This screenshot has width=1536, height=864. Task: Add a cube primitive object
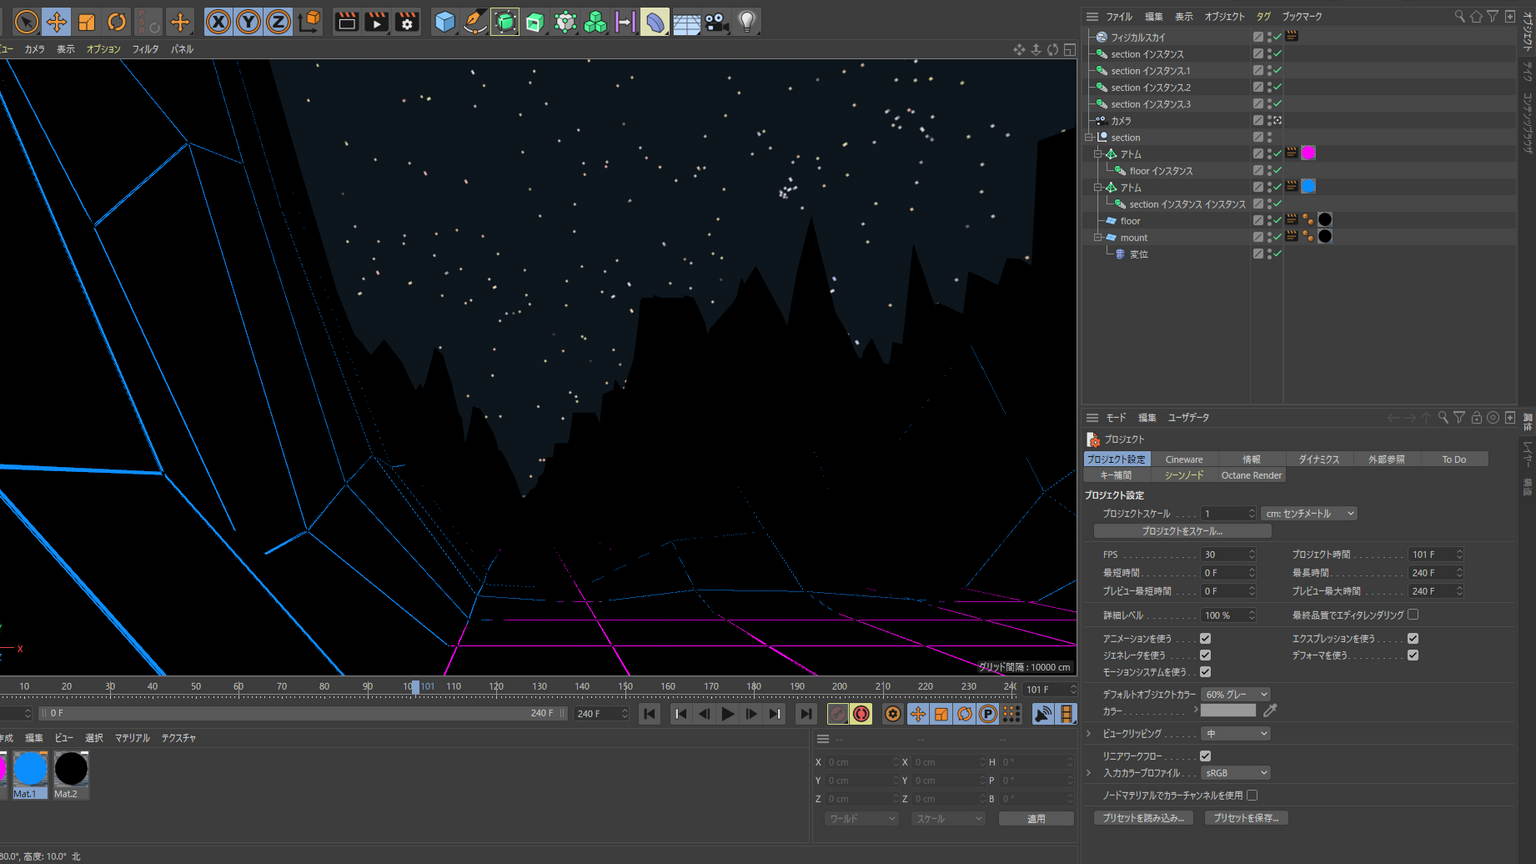[x=445, y=21]
